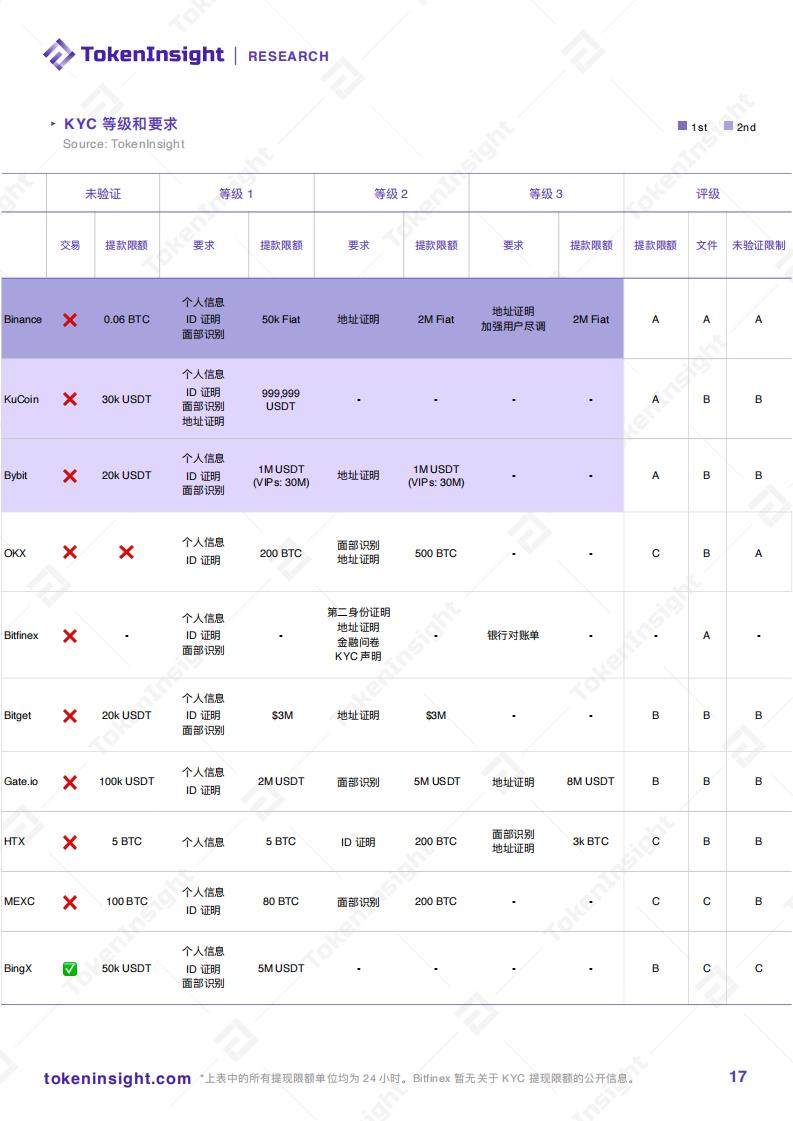Click the 50k Fiat cell

281,320
